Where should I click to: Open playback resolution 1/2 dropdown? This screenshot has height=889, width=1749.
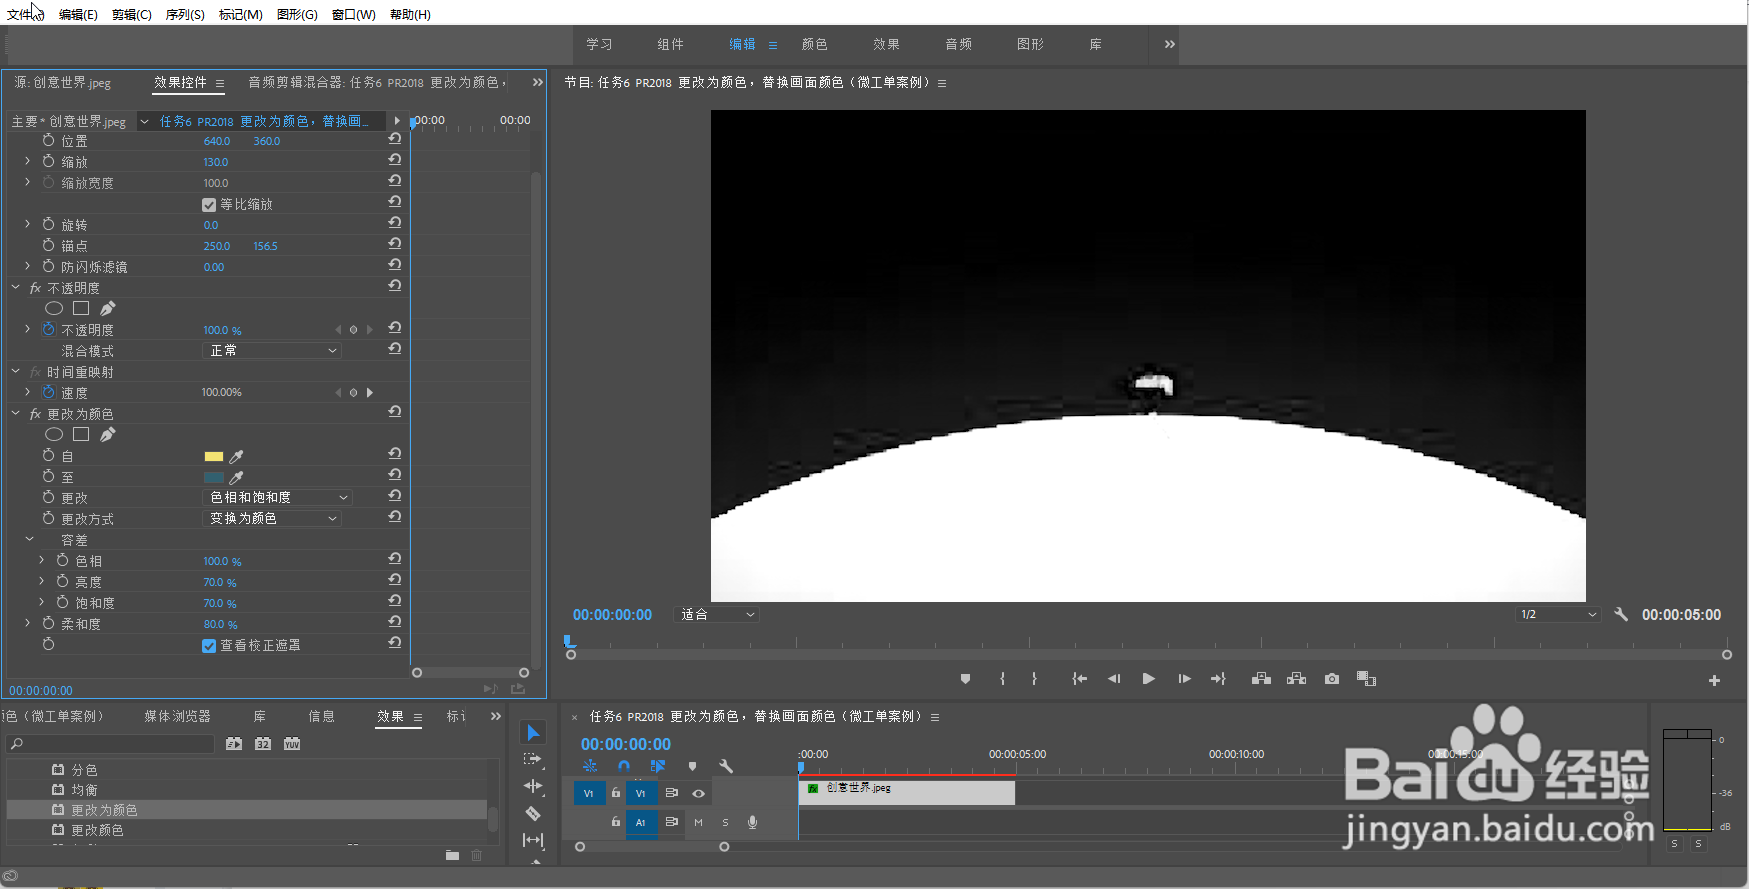click(x=1559, y=614)
